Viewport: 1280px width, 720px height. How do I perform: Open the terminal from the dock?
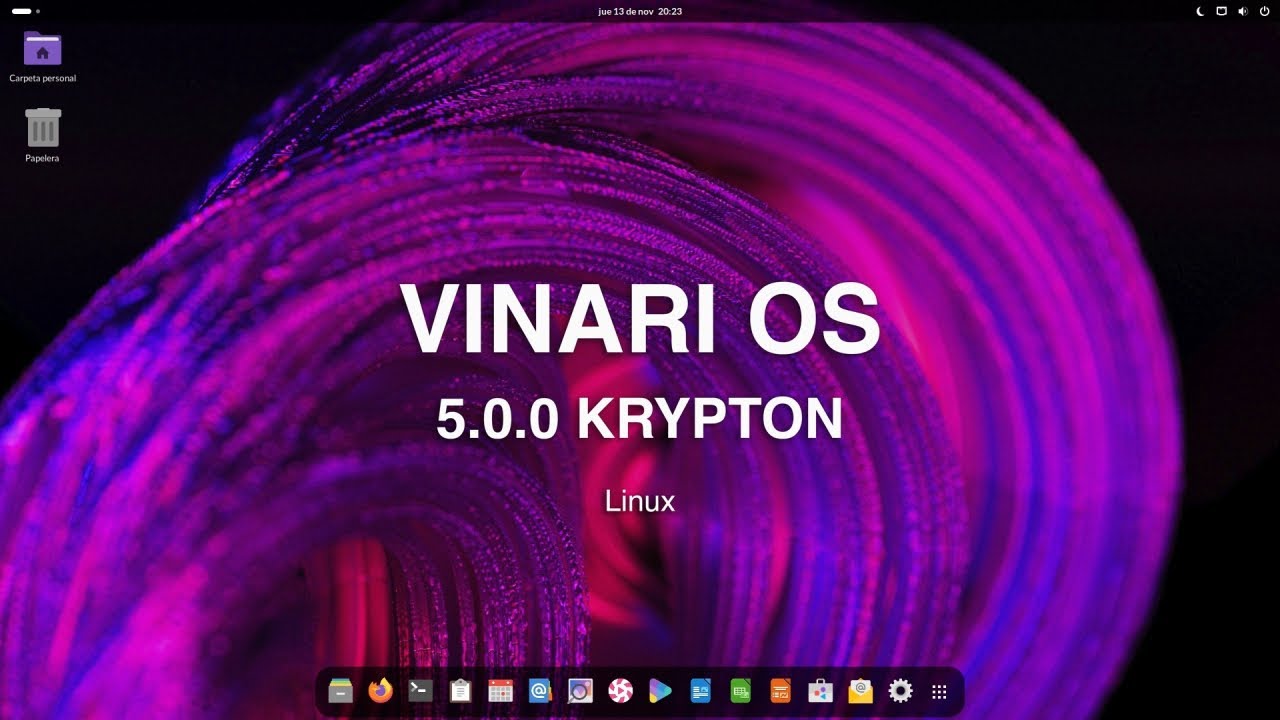point(421,691)
